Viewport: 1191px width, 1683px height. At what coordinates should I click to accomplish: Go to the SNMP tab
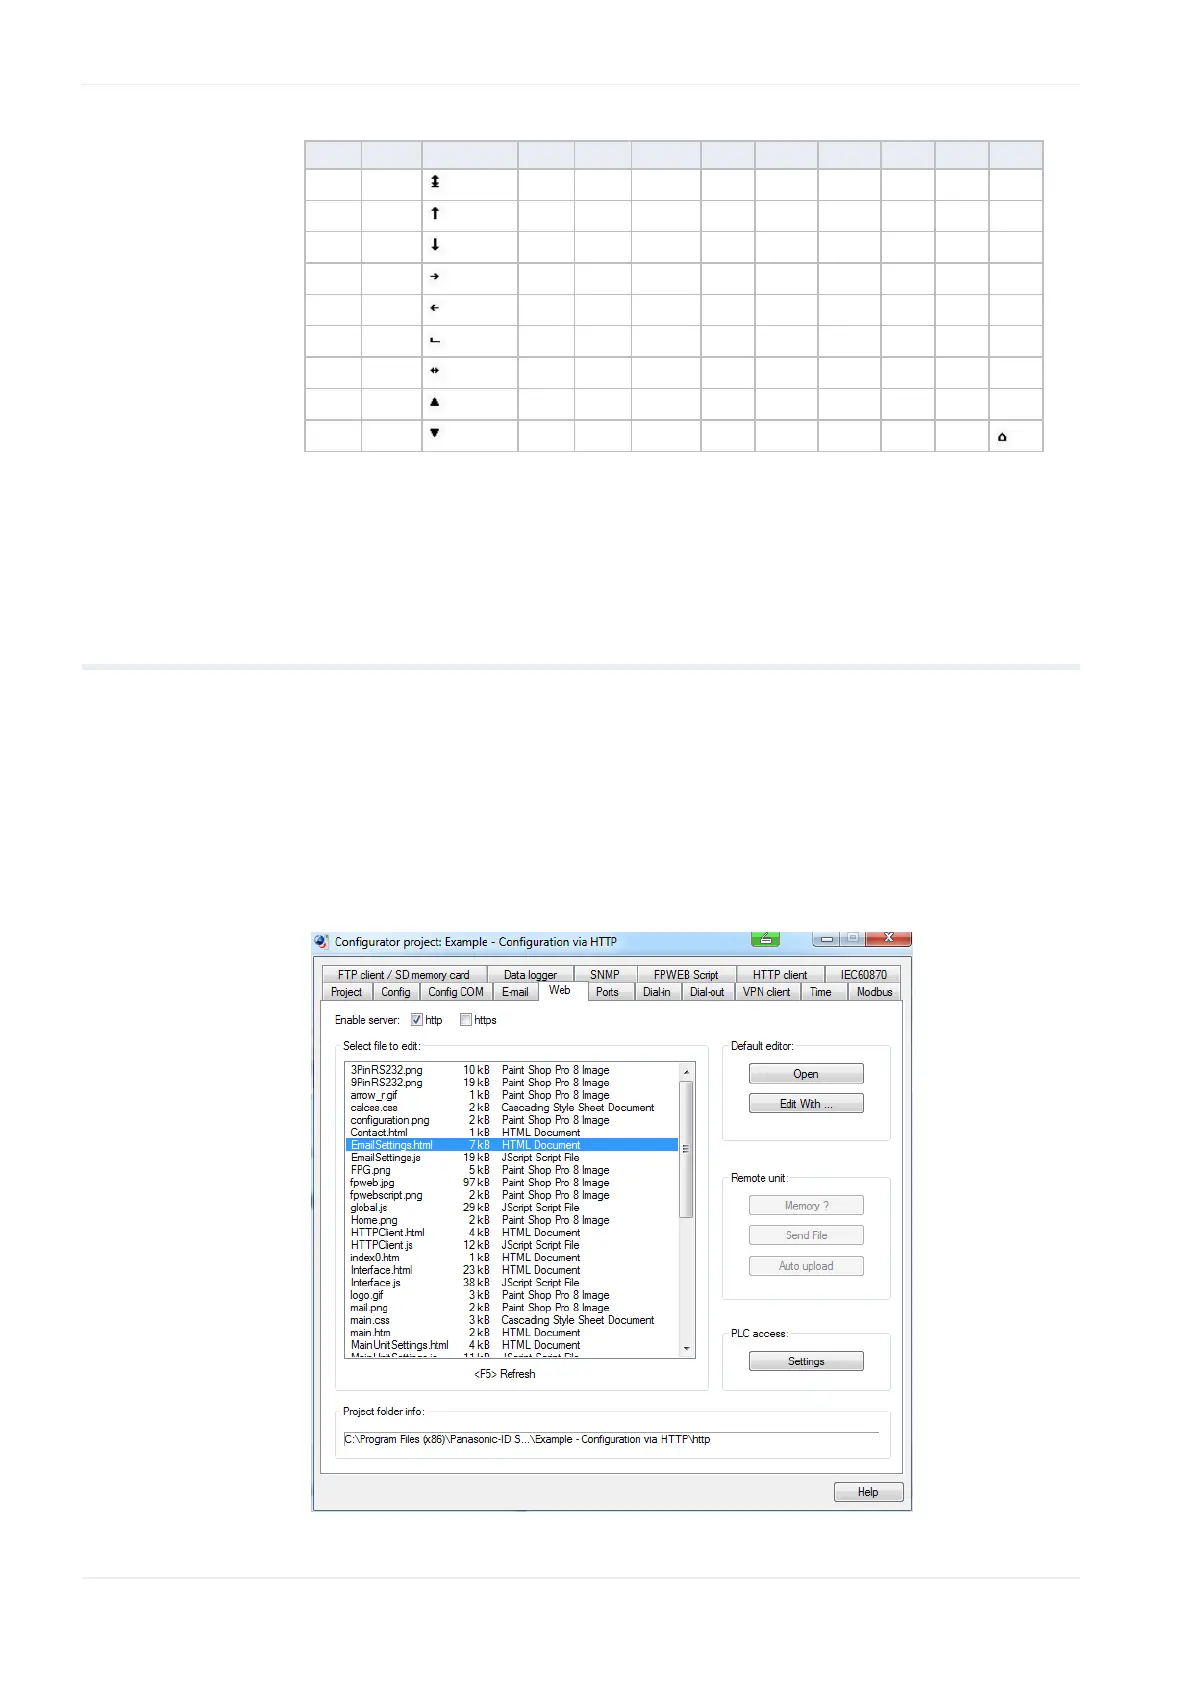tap(605, 974)
